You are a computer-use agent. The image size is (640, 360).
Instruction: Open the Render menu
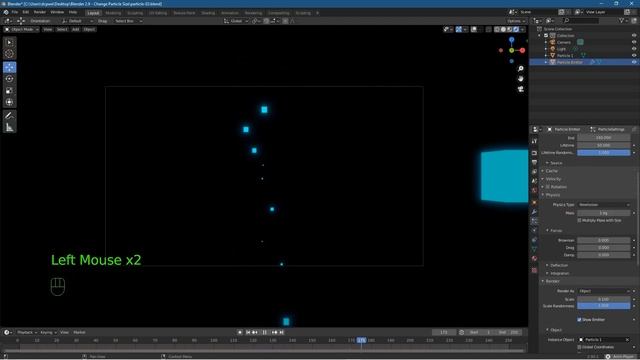[x=40, y=12]
